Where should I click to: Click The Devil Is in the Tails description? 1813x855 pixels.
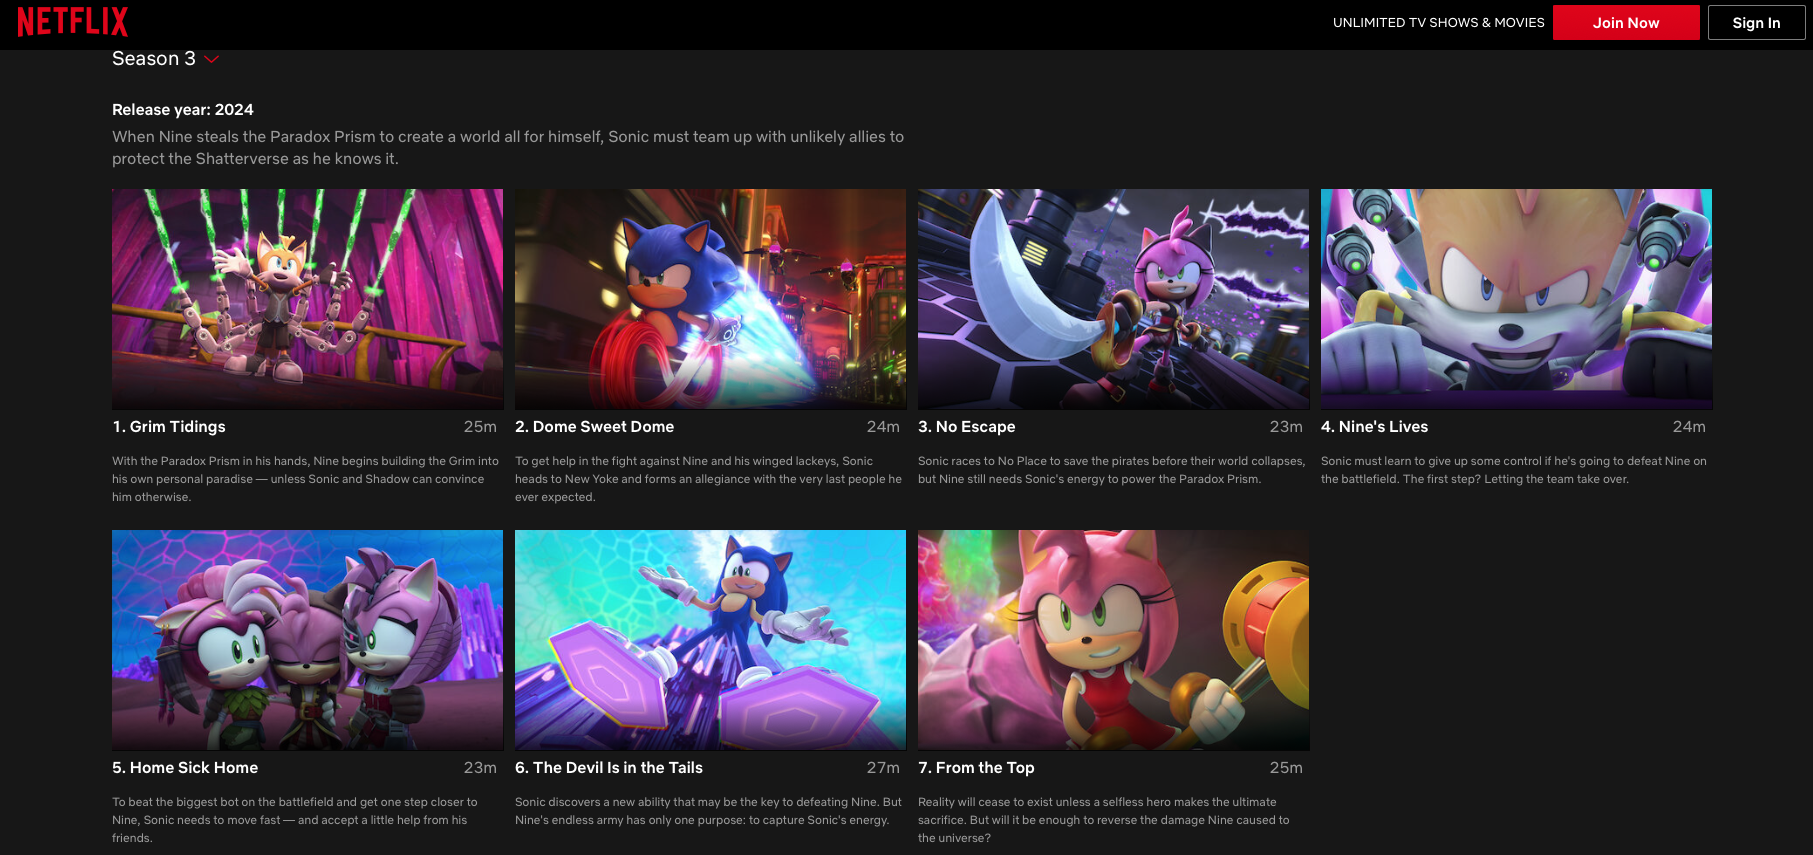coord(708,811)
